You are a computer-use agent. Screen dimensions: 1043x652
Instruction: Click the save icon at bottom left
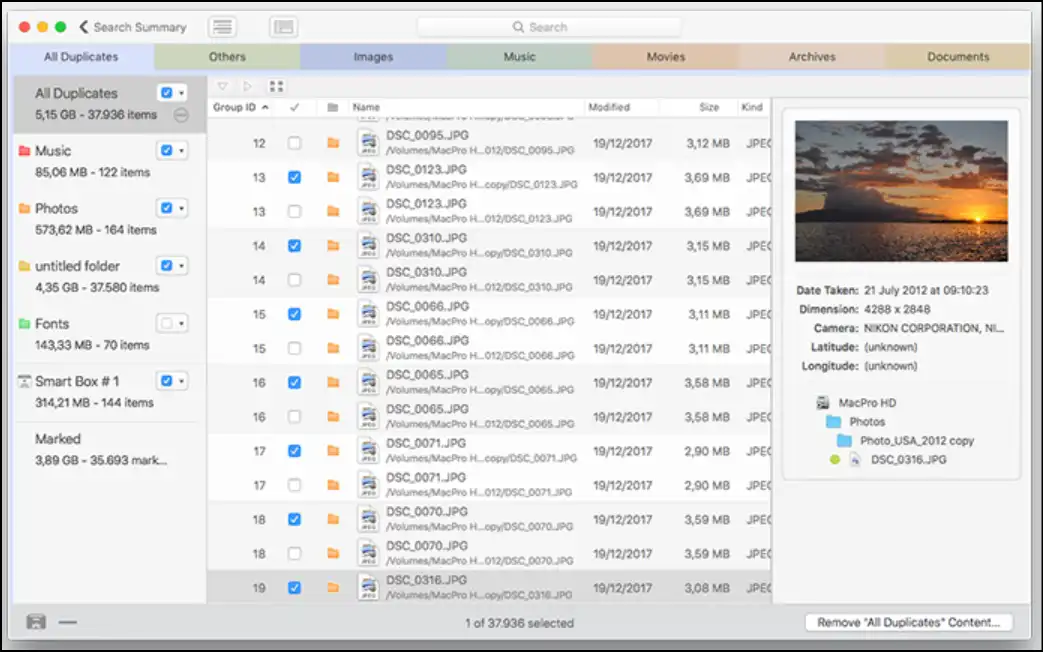pyautogui.click(x=35, y=621)
